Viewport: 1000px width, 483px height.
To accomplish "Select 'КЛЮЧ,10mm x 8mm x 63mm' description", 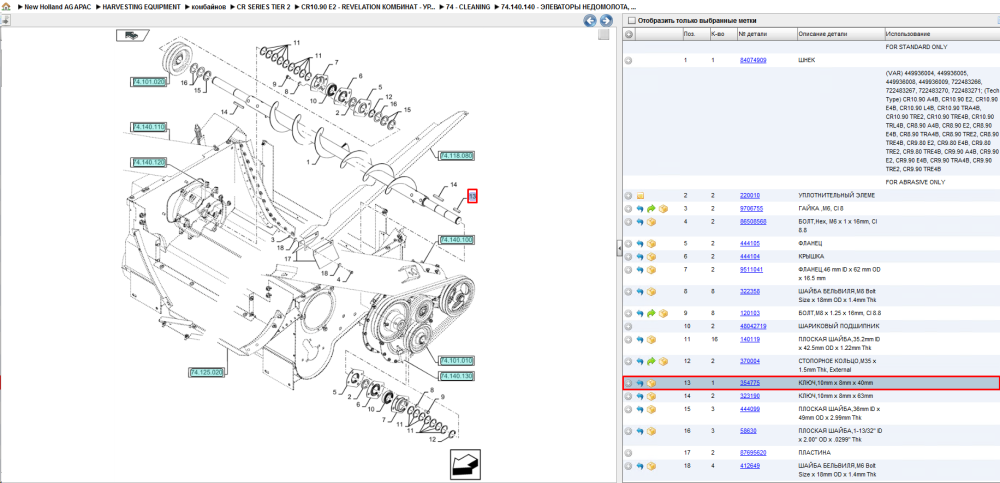I will tap(836, 396).
